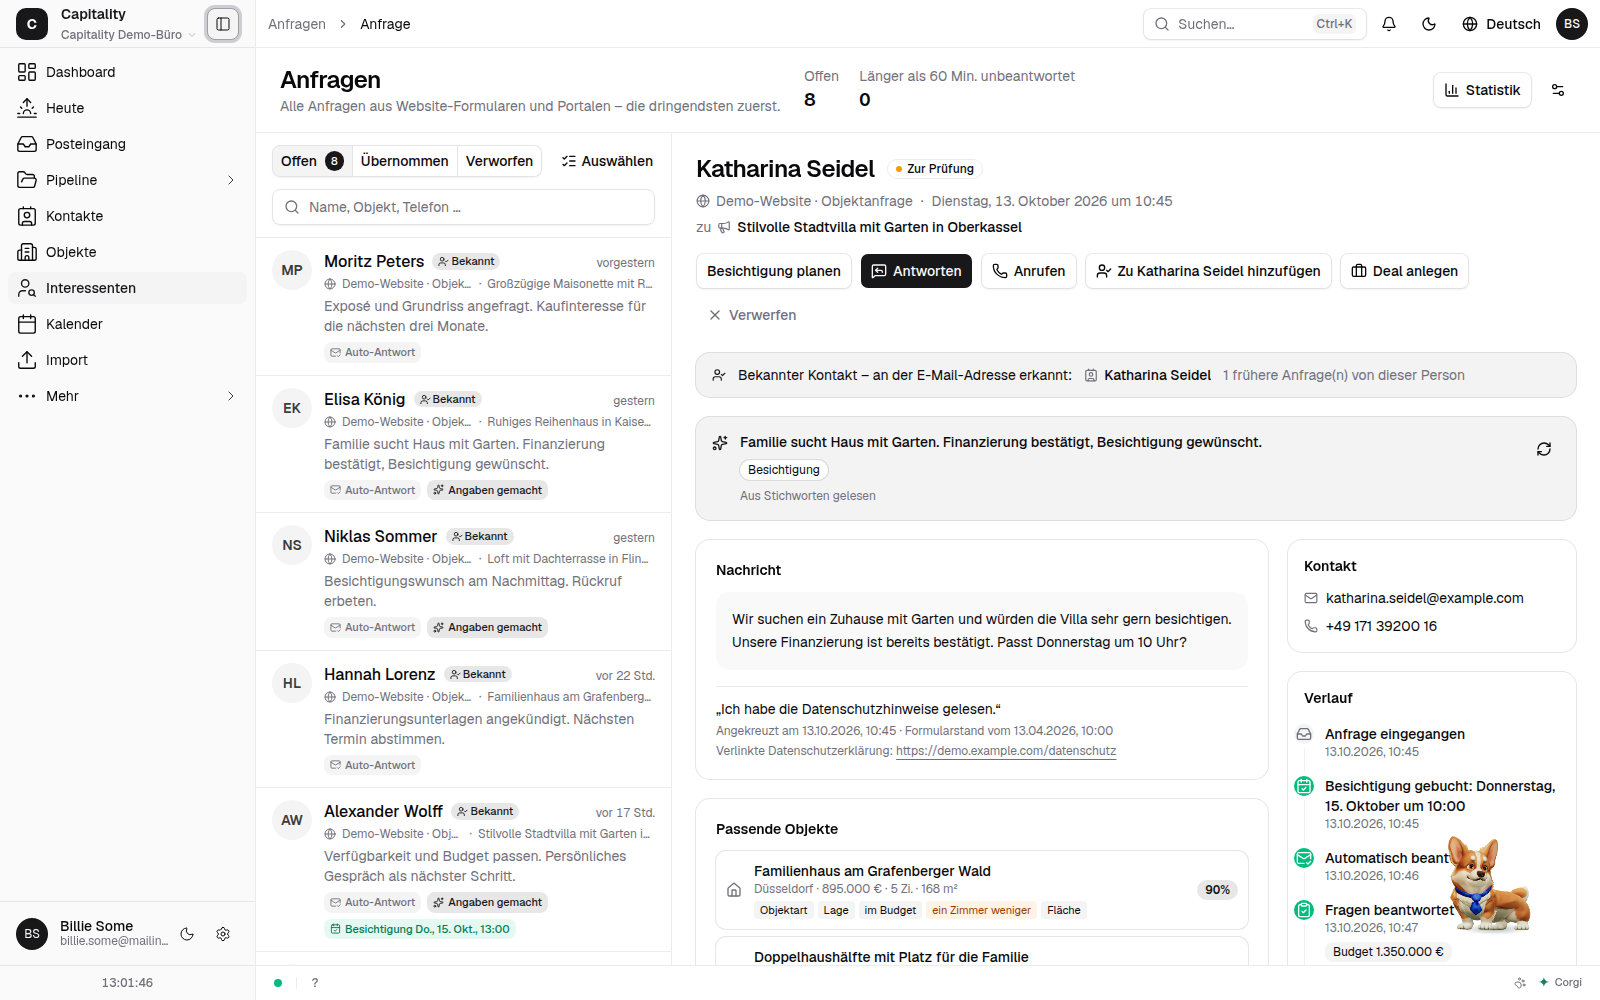Viewport: 1600px width, 1000px height.
Task: Click the Corgi mascot image
Action: (1489, 885)
